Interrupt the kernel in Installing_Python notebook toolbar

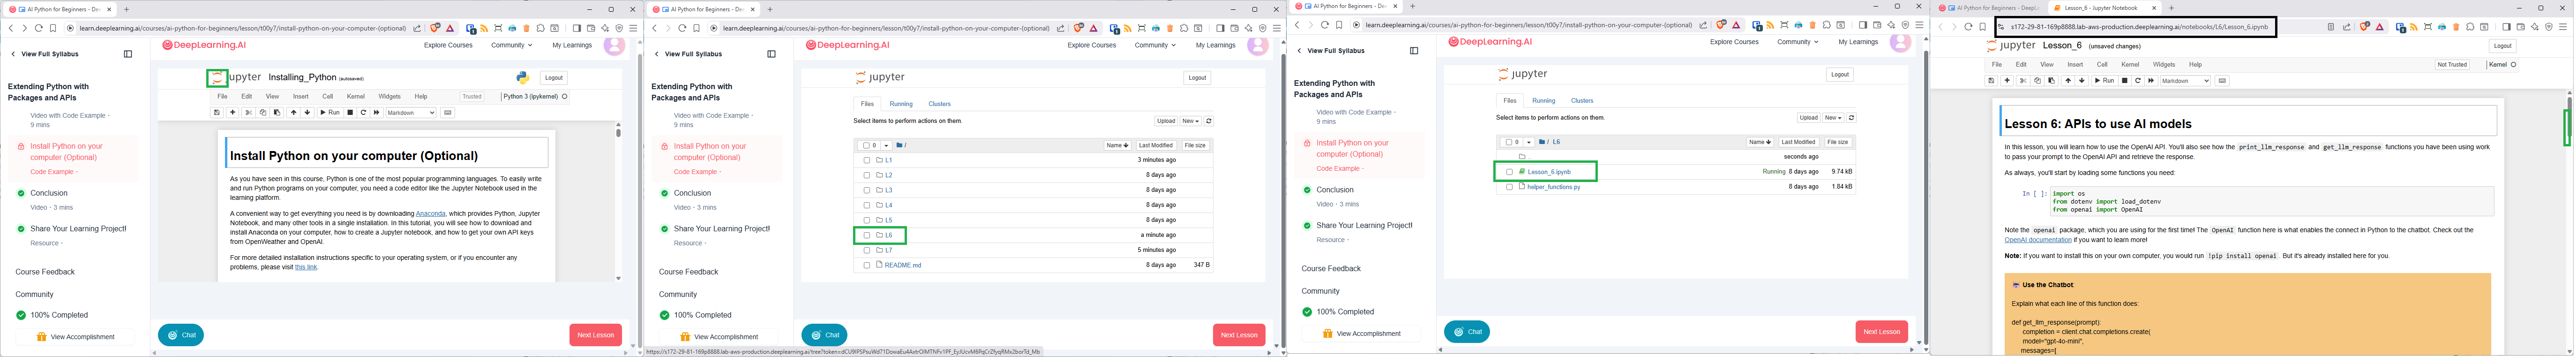click(350, 113)
